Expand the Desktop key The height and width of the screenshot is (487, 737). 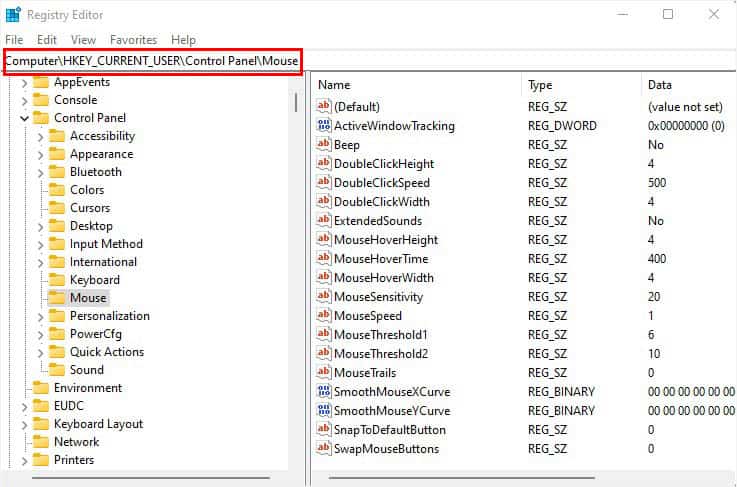tap(40, 227)
